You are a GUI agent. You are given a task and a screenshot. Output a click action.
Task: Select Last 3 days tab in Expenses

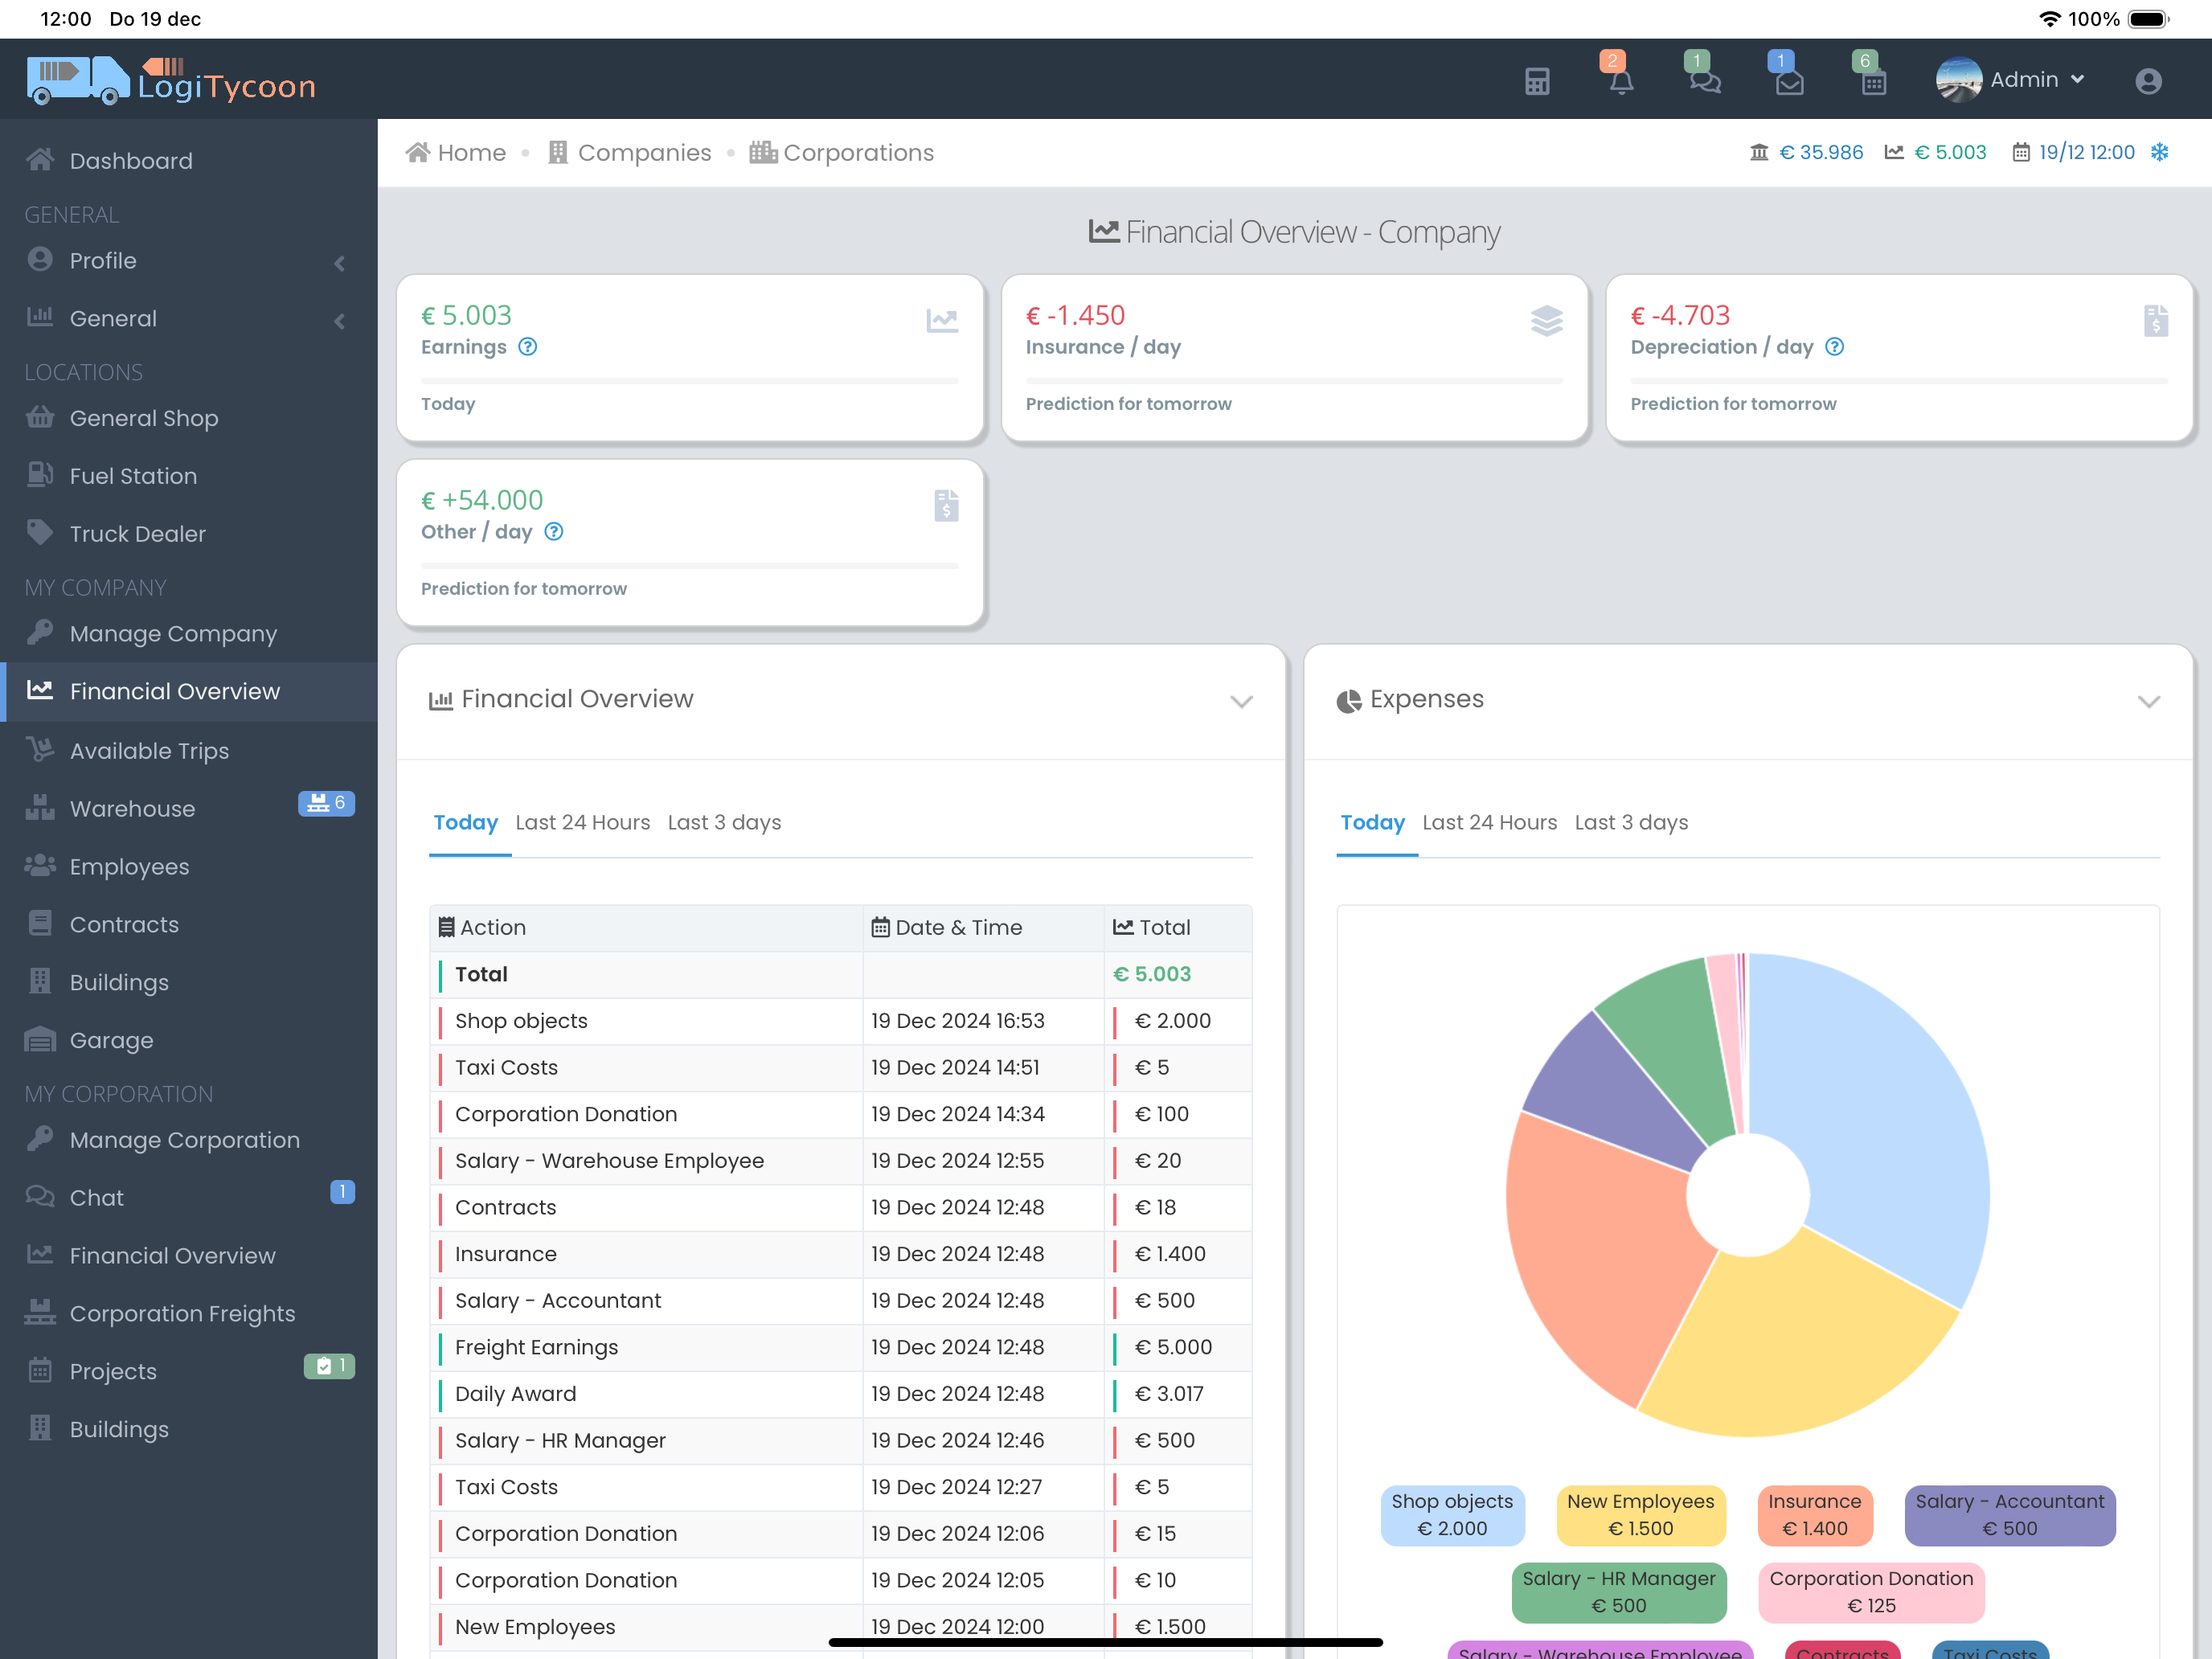coord(1631,822)
